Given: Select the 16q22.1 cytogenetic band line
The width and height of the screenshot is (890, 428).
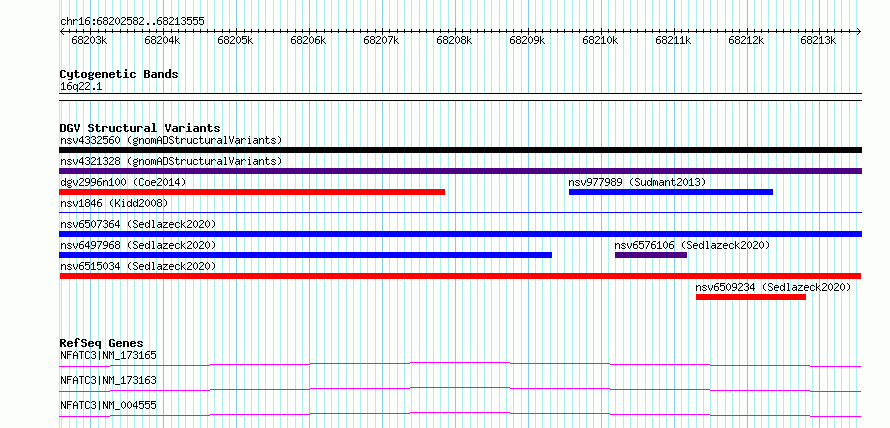Looking at the screenshot, I should [x=460, y=96].
